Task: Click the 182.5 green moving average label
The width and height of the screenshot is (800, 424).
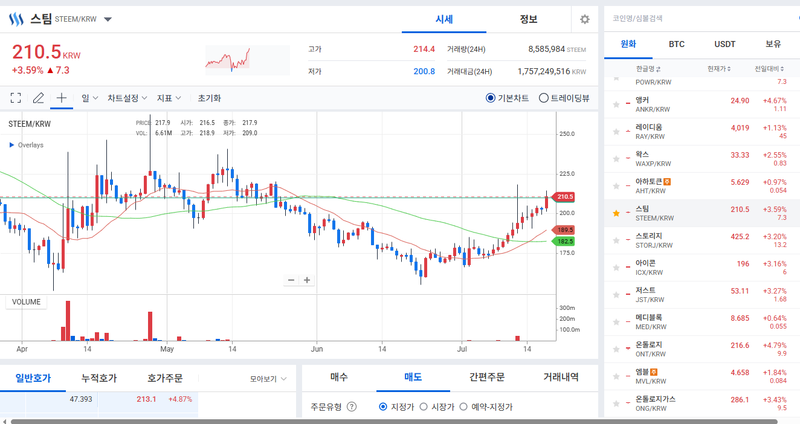Action: (564, 241)
